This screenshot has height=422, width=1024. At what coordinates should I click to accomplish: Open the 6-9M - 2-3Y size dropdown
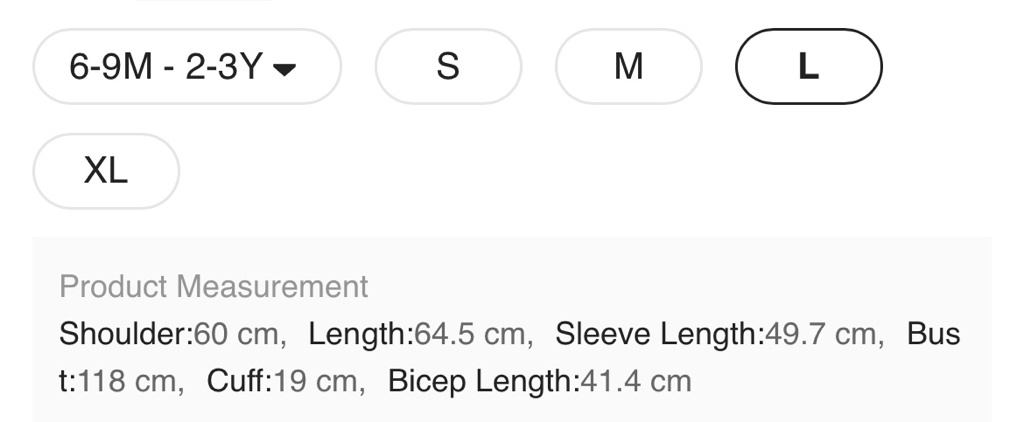coord(187,67)
